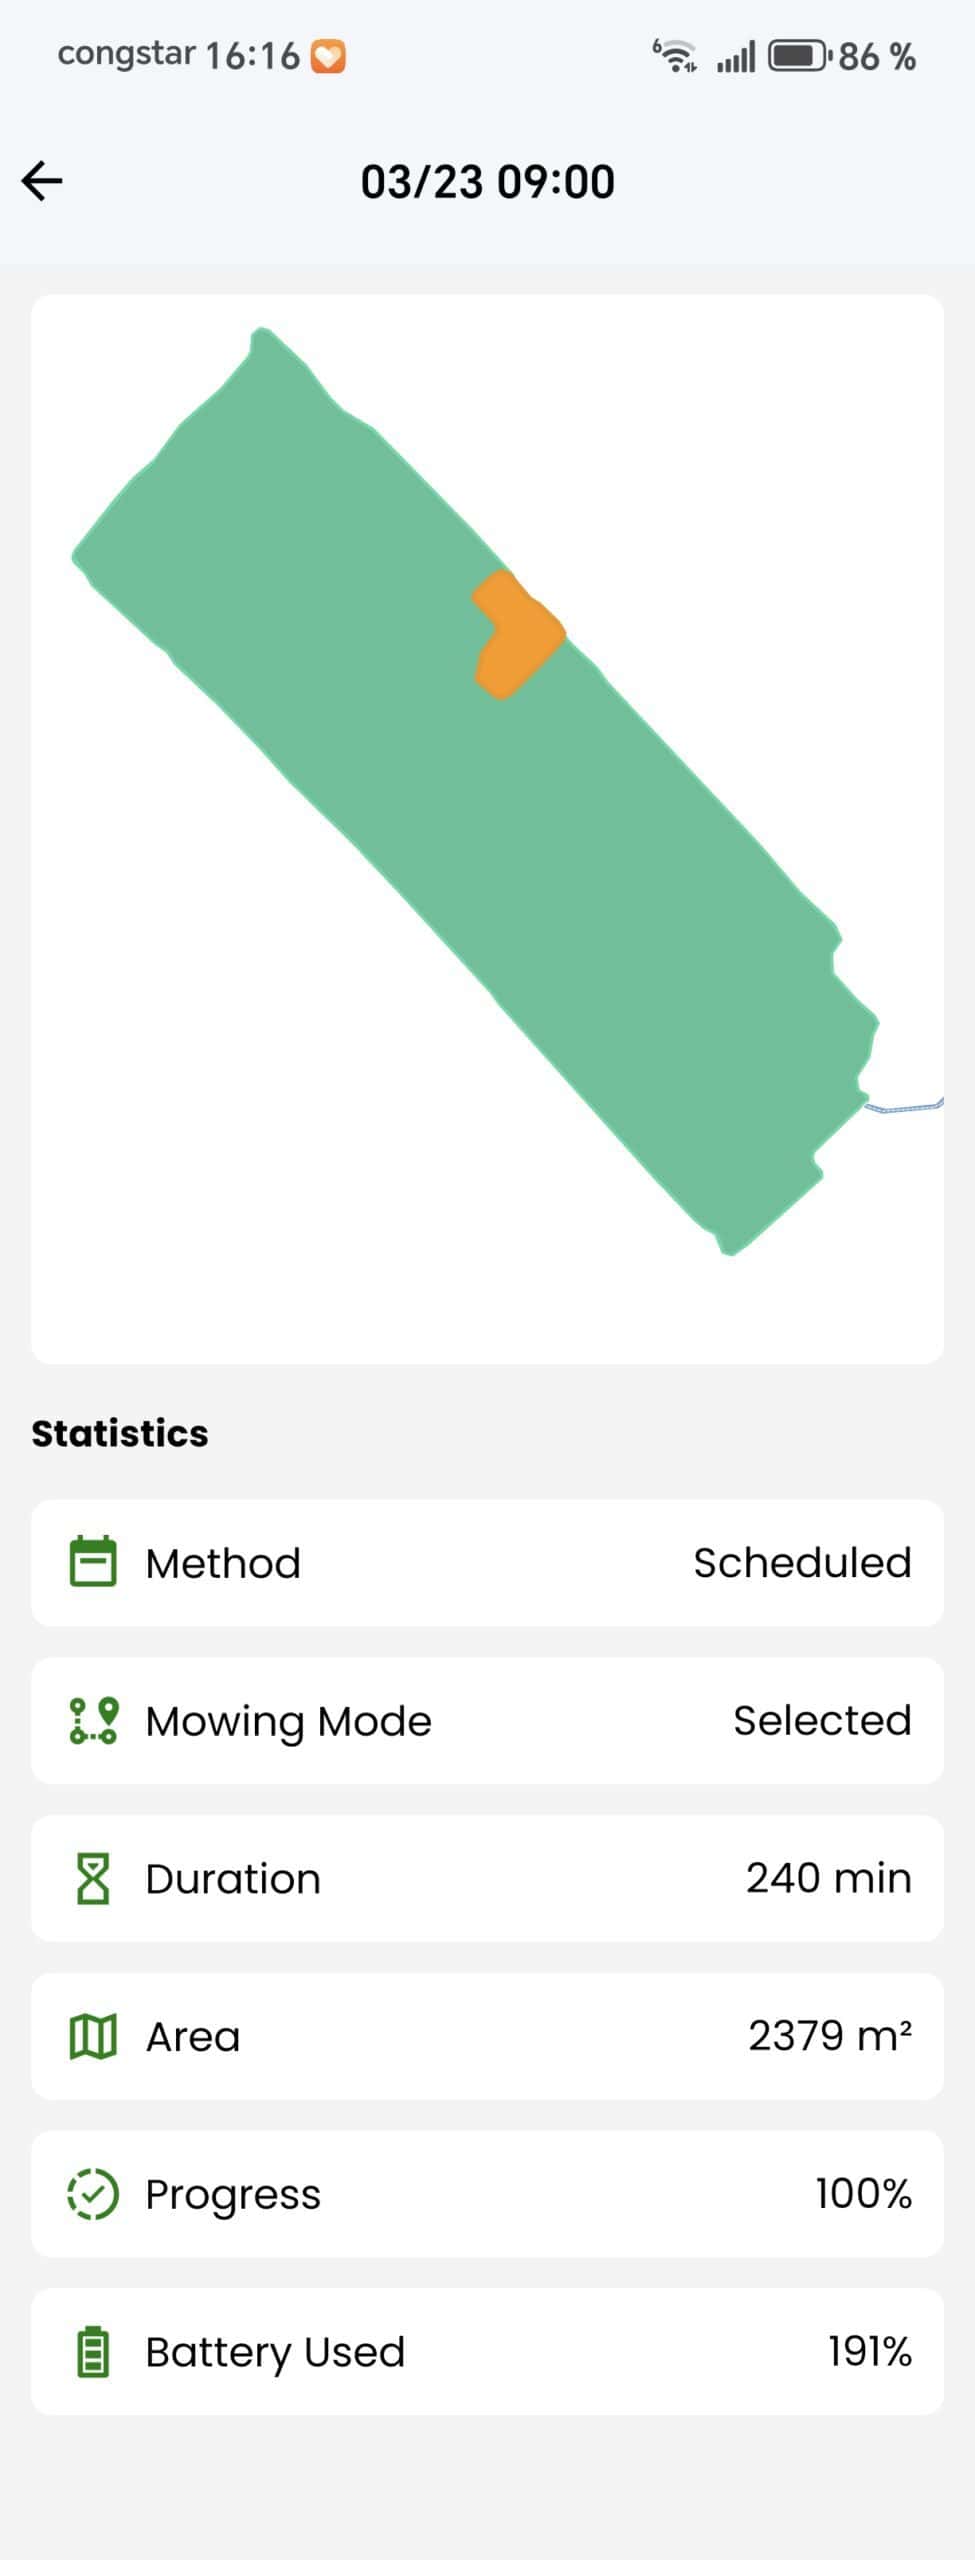Viewport: 975px width, 2560px height.
Task: Click the Progress checkmark circle icon
Action: coord(93,2193)
